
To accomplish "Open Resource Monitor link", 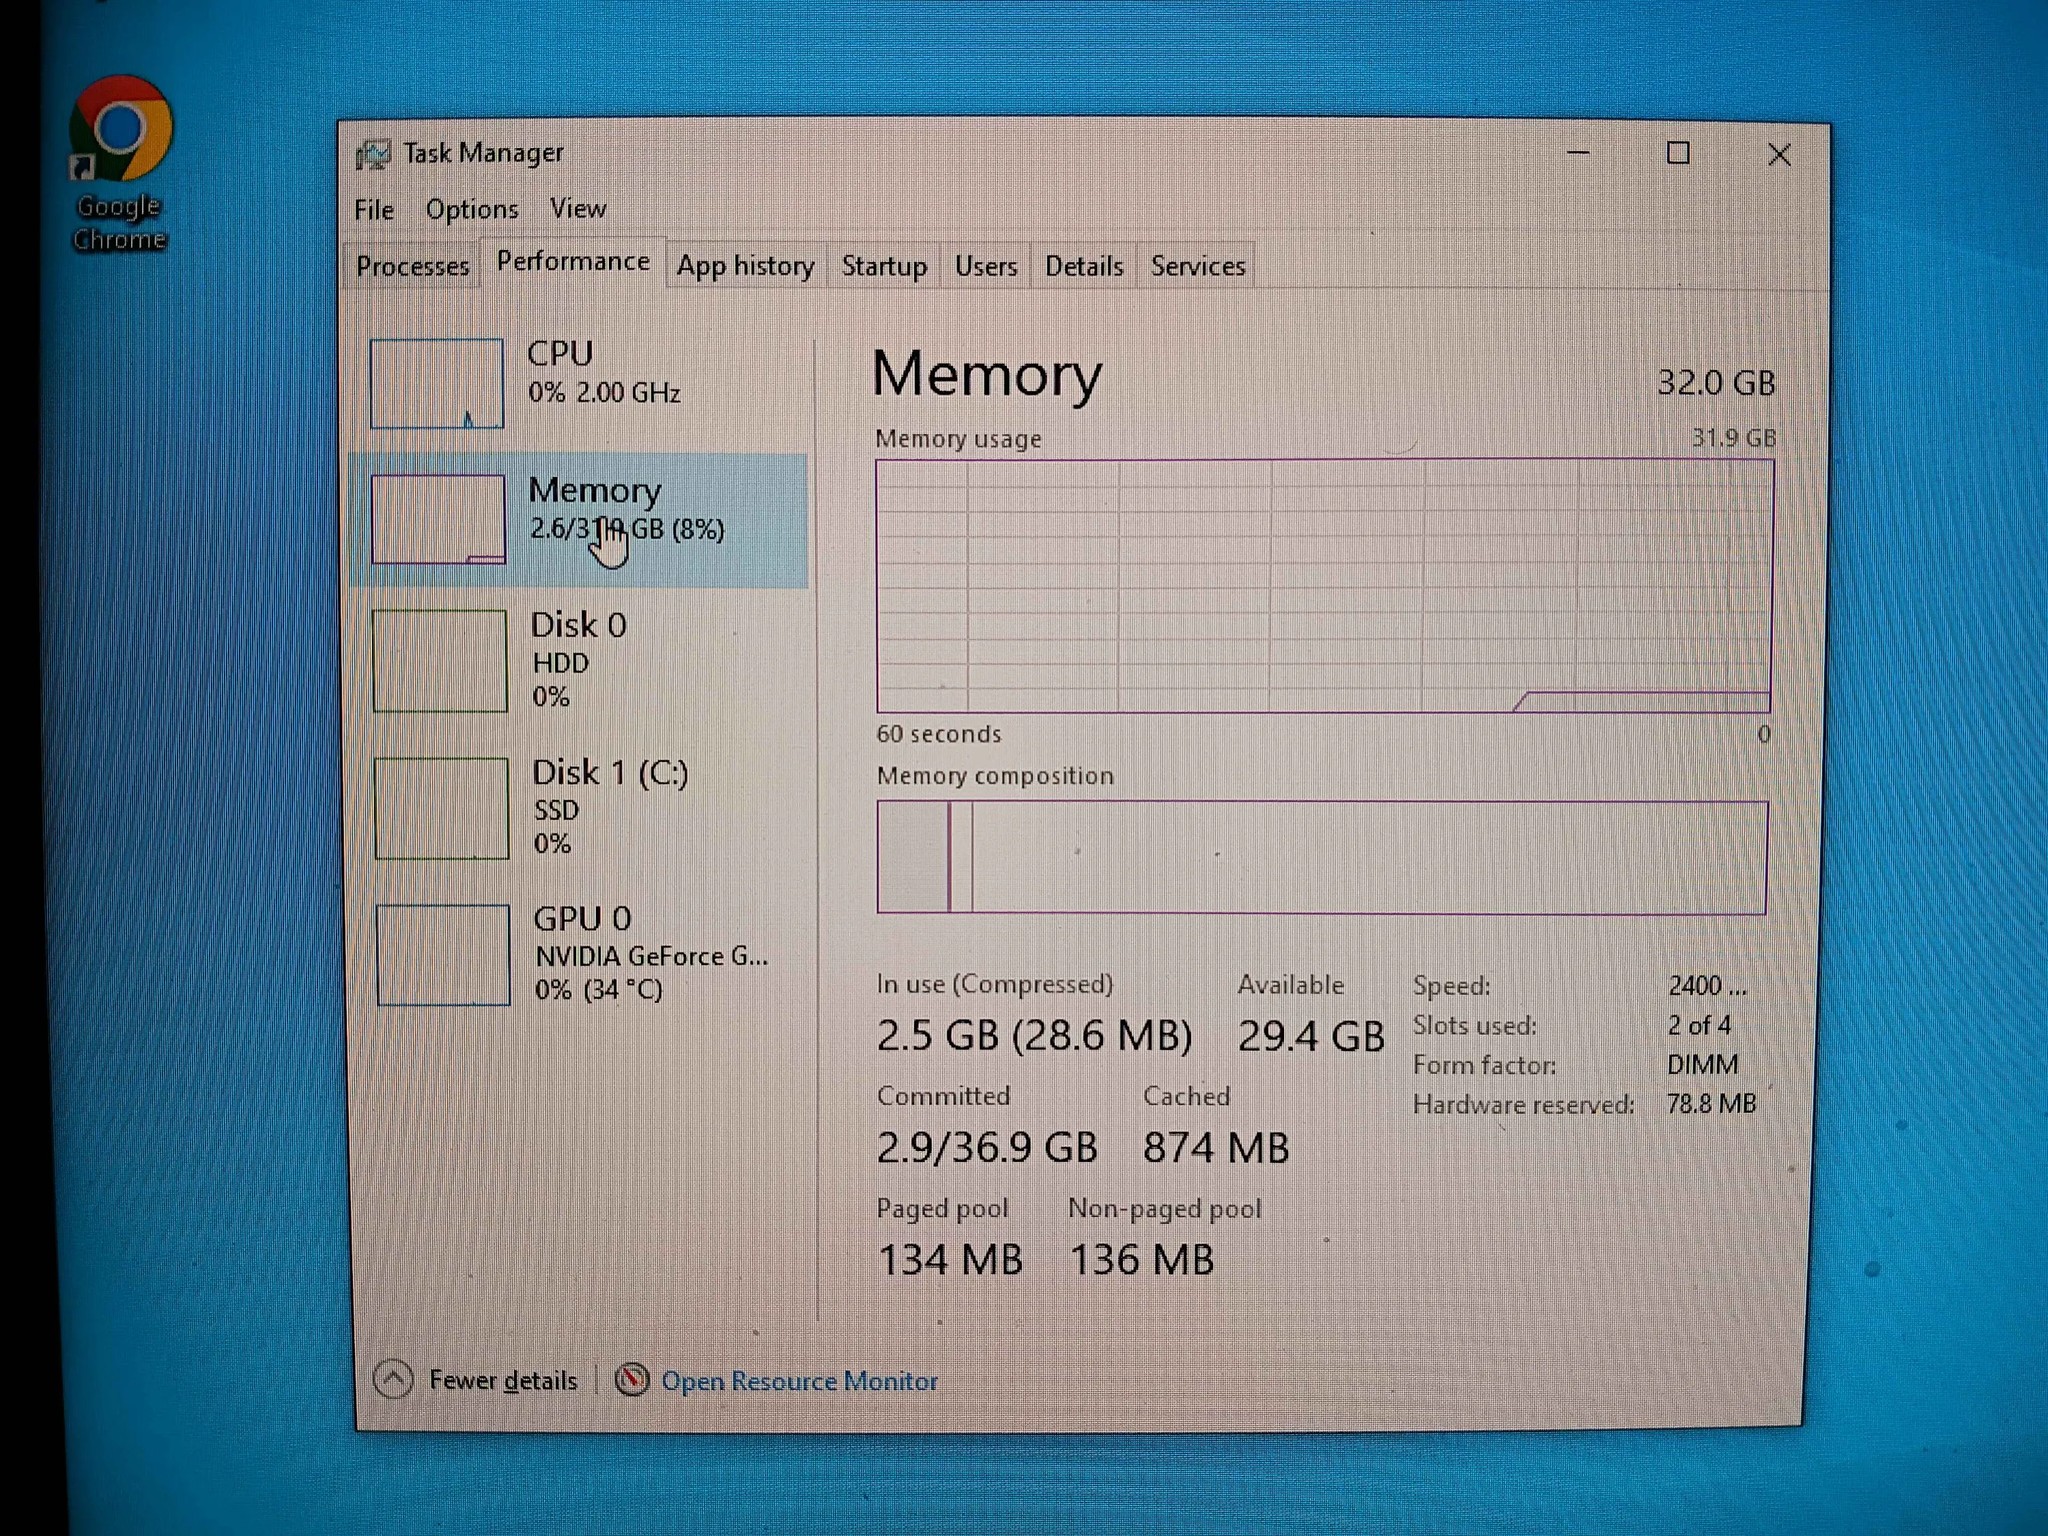I will [800, 1381].
